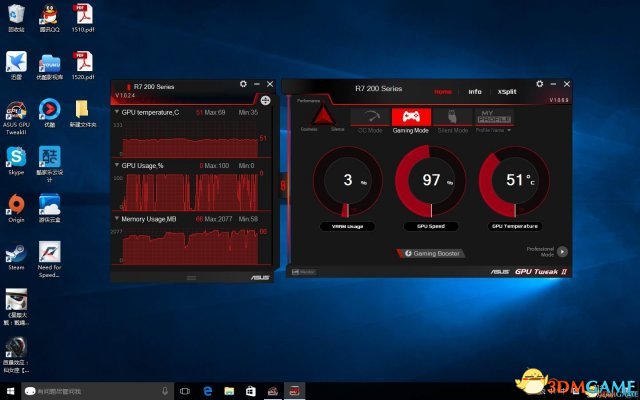Select "Max:100" in GPU Usage row
This screenshot has width=640, height=400.
217,166
